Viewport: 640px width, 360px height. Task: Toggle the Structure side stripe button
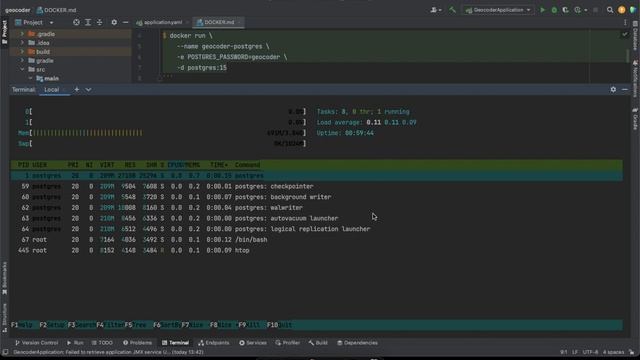pos(4,317)
